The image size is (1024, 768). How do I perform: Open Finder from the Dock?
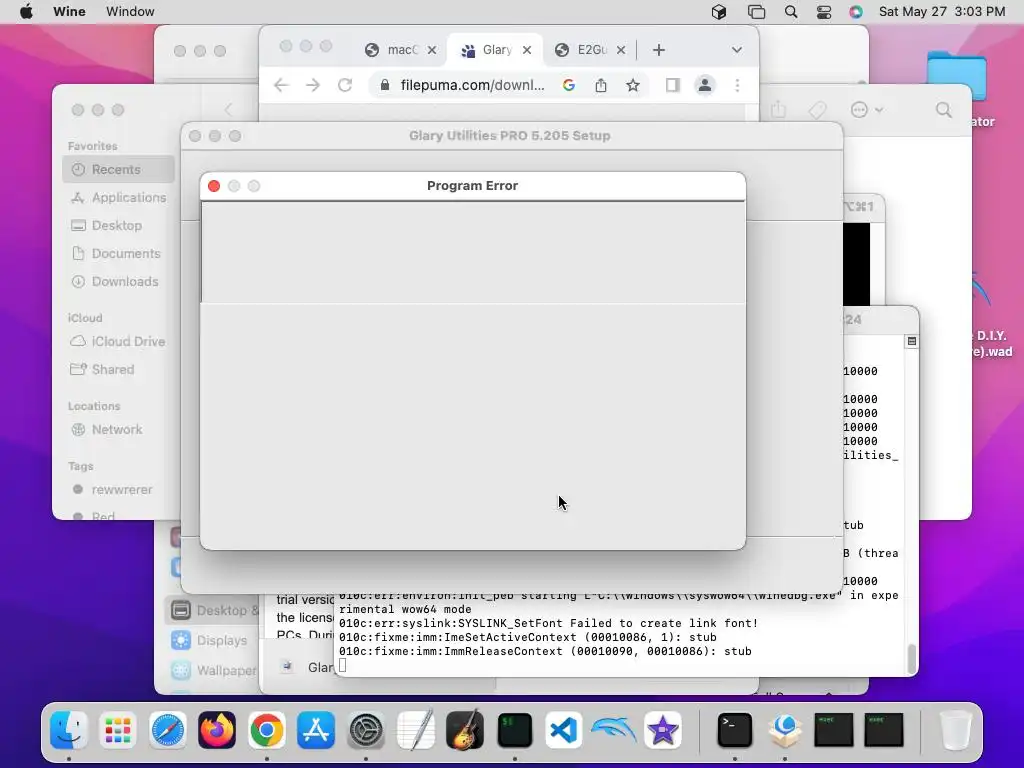pyautogui.click(x=69, y=730)
